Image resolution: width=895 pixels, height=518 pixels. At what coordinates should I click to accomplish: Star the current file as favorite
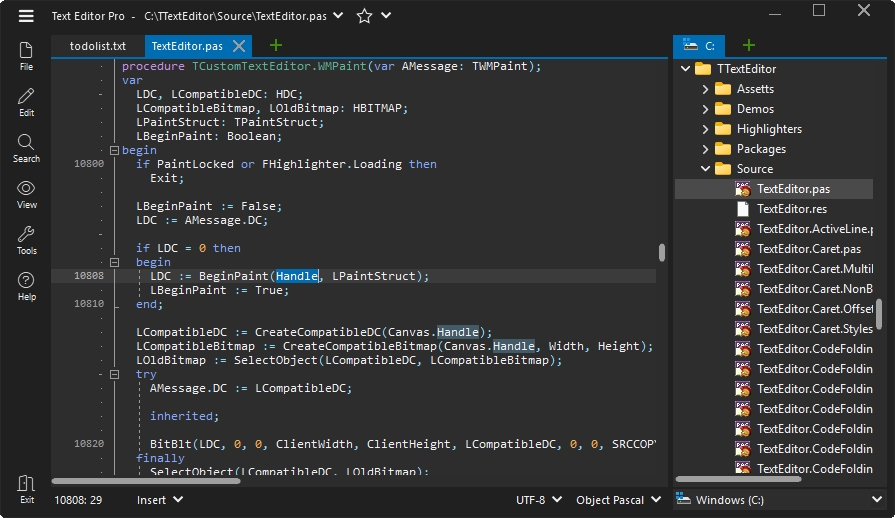[x=365, y=16]
